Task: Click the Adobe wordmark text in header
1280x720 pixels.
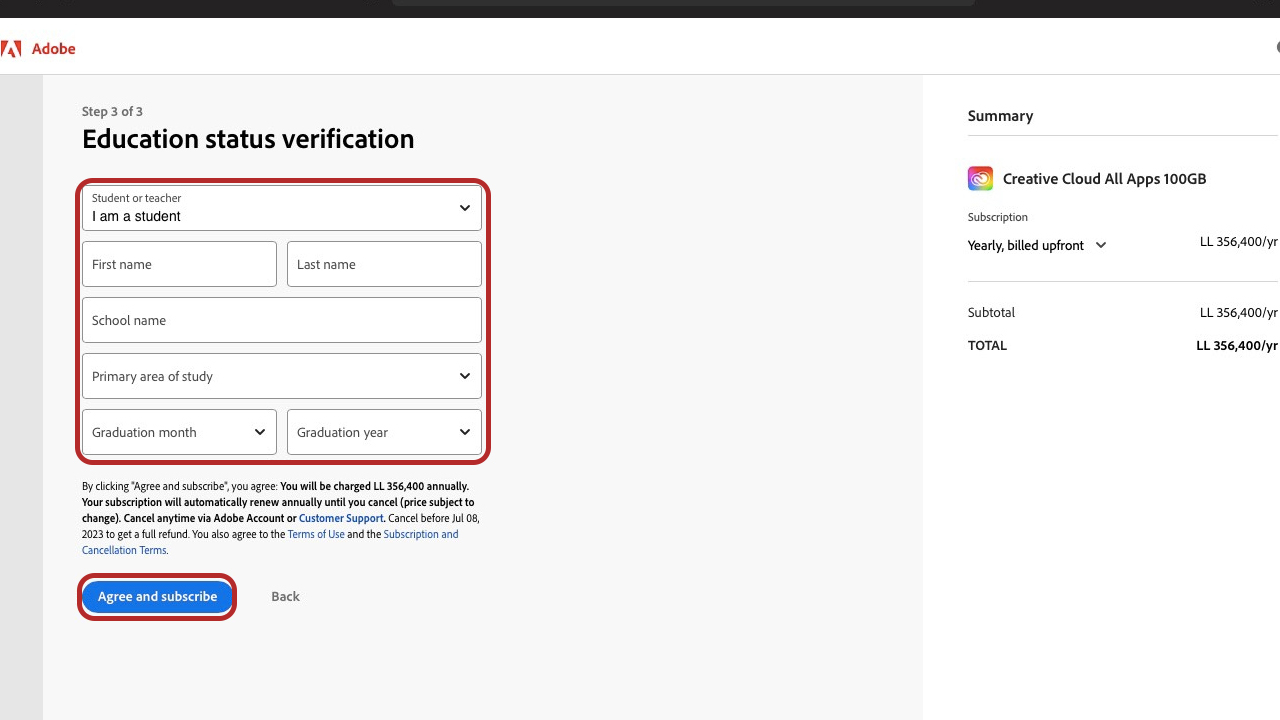Action: 54,49
